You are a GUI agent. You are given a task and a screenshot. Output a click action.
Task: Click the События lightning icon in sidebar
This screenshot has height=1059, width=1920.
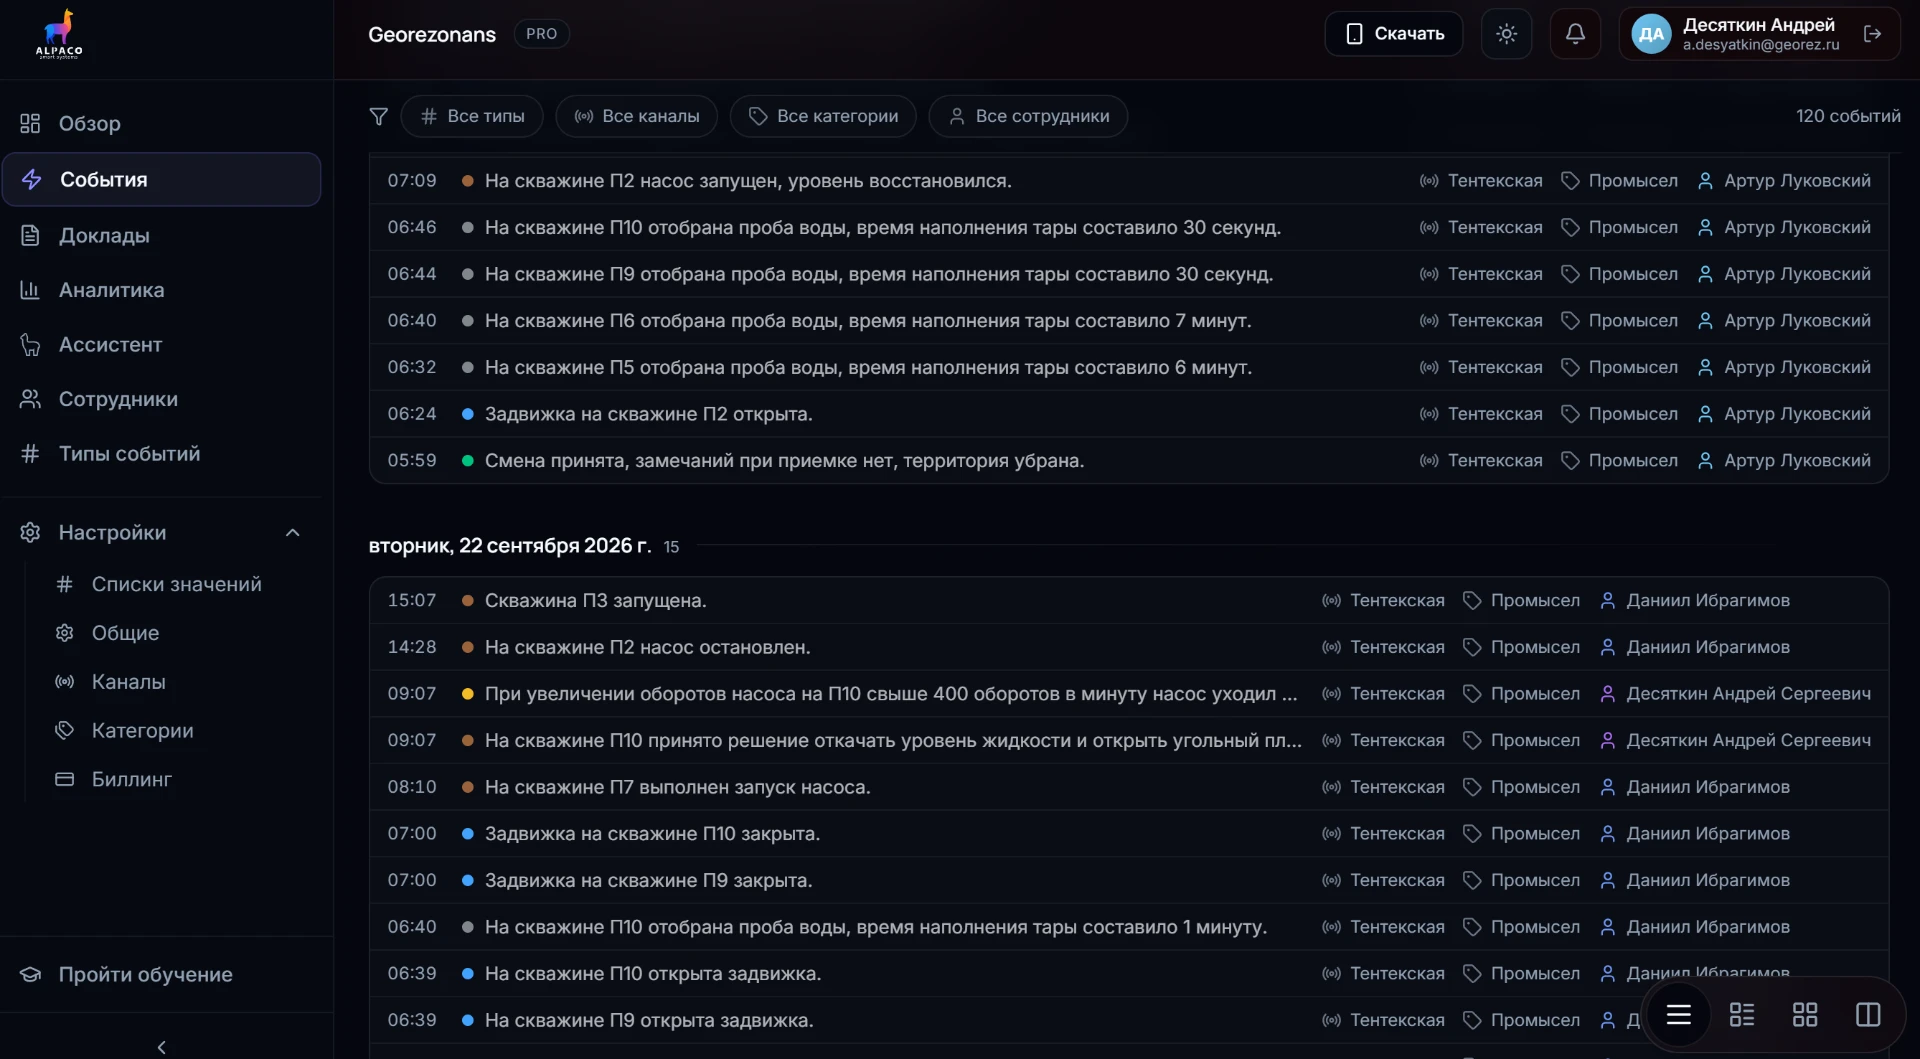point(32,180)
